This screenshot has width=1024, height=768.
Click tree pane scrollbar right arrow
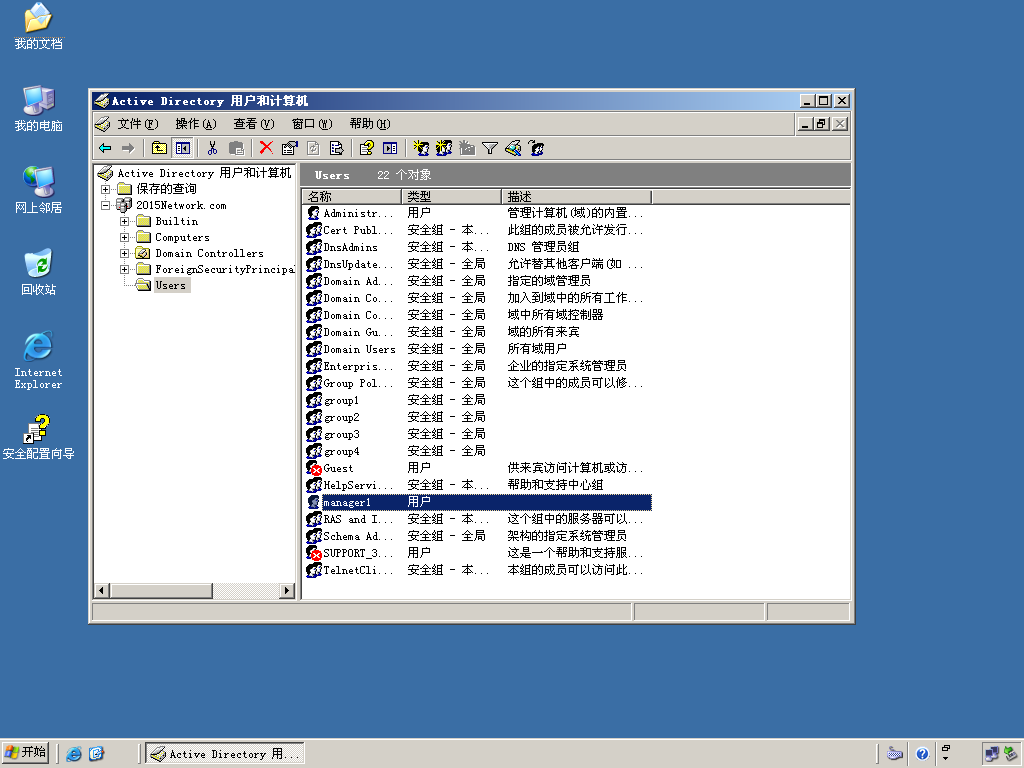287,590
